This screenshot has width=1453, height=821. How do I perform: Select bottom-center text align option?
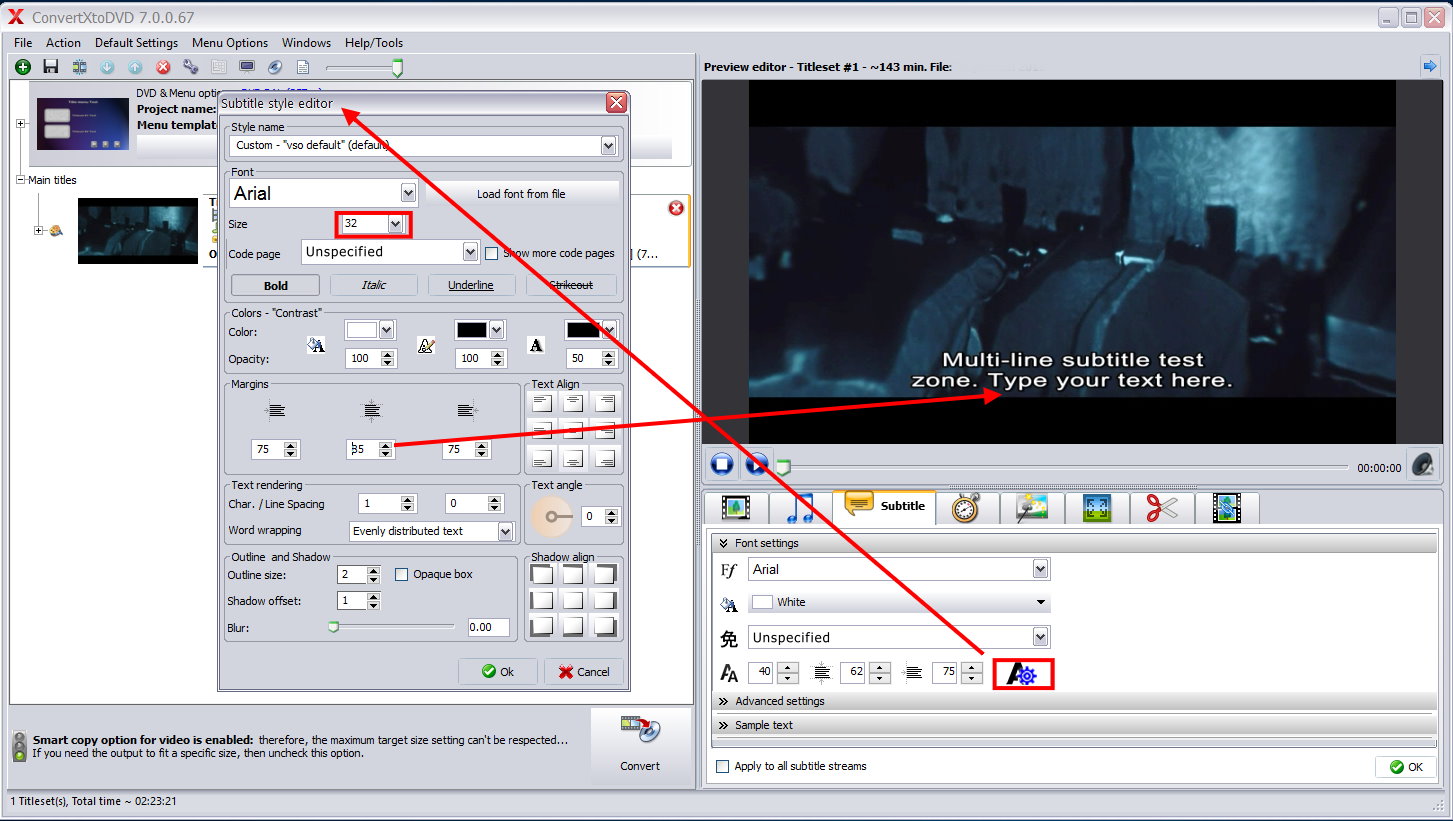(572, 458)
